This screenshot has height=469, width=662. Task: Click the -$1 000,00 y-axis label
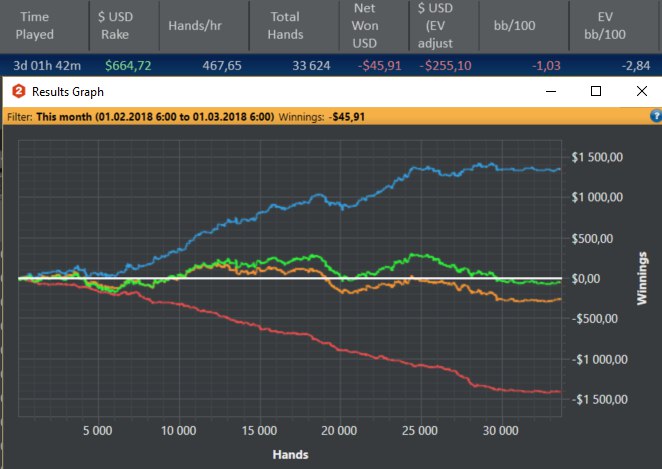(x=600, y=360)
